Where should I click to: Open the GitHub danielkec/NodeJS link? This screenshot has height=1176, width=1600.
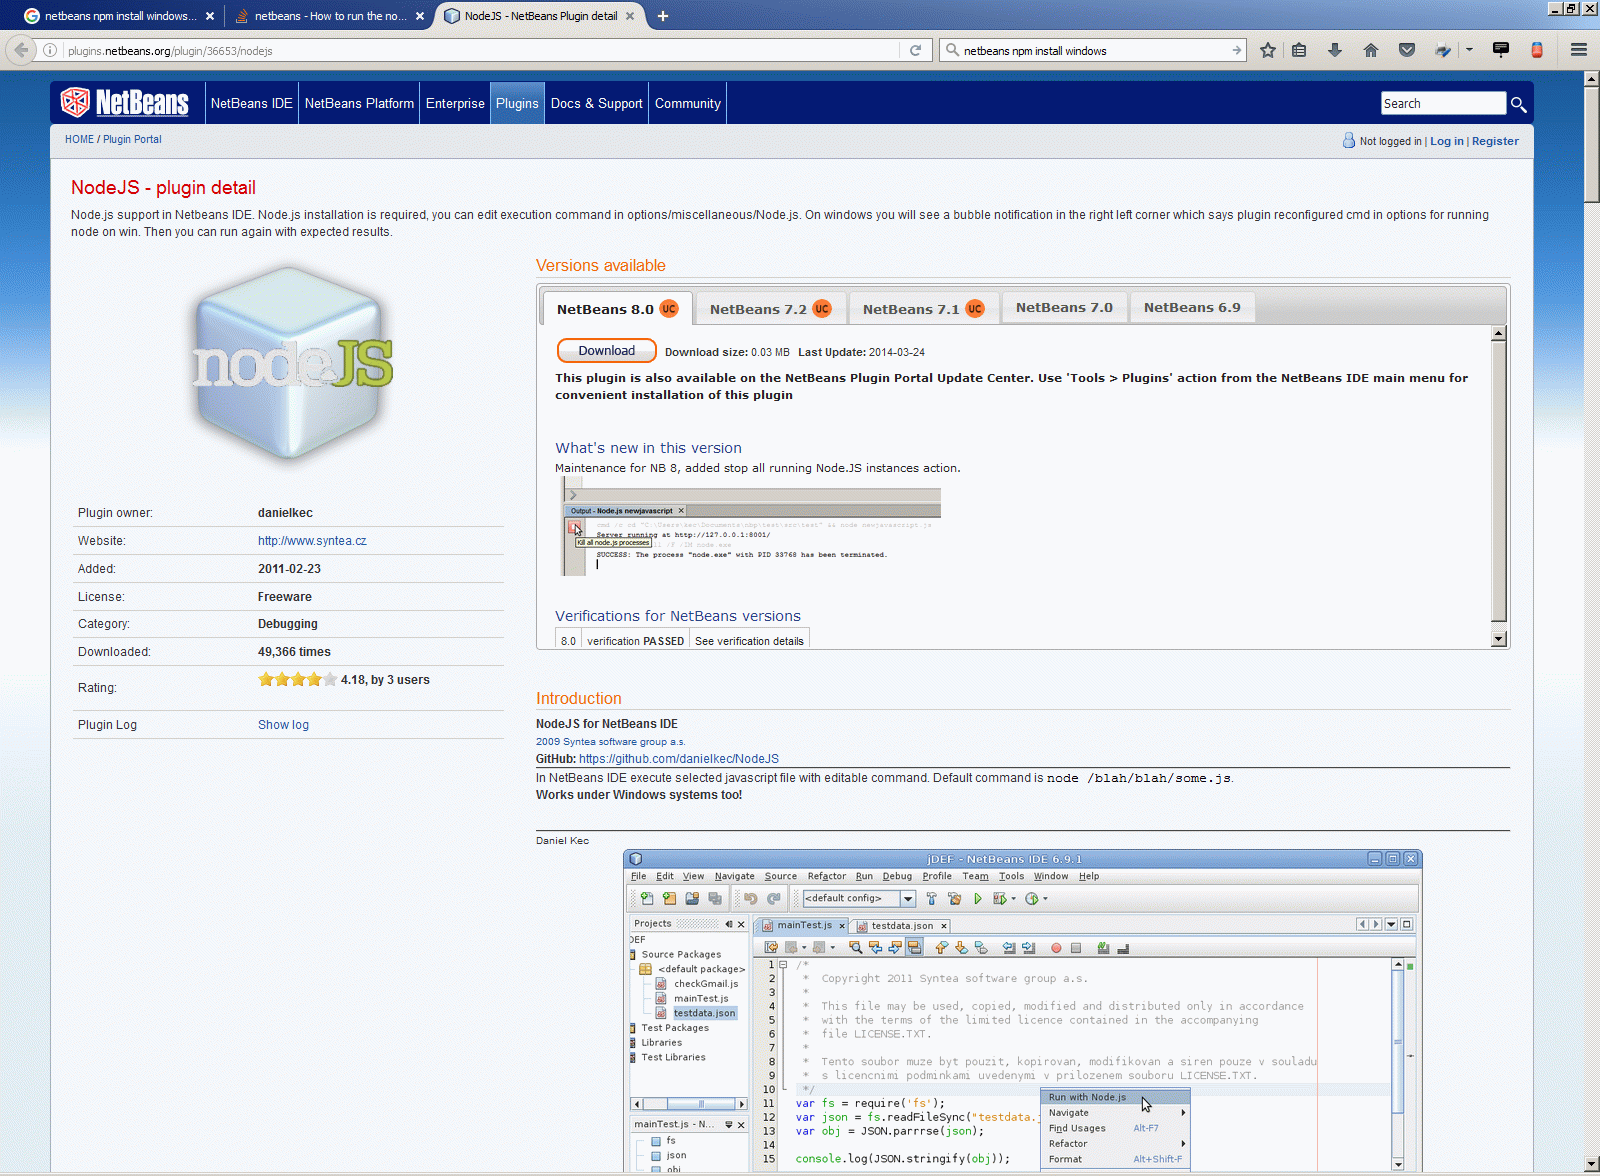[x=679, y=759]
